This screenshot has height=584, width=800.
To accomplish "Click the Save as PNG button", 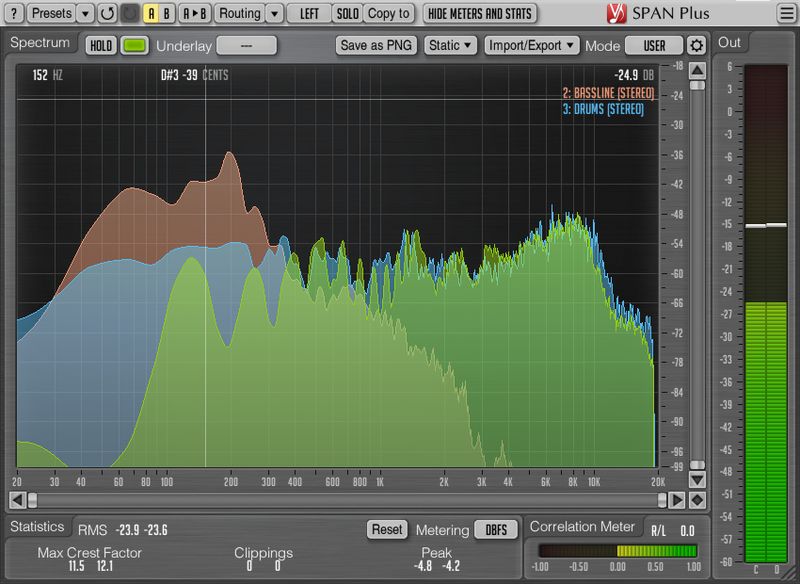I will coord(377,45).
